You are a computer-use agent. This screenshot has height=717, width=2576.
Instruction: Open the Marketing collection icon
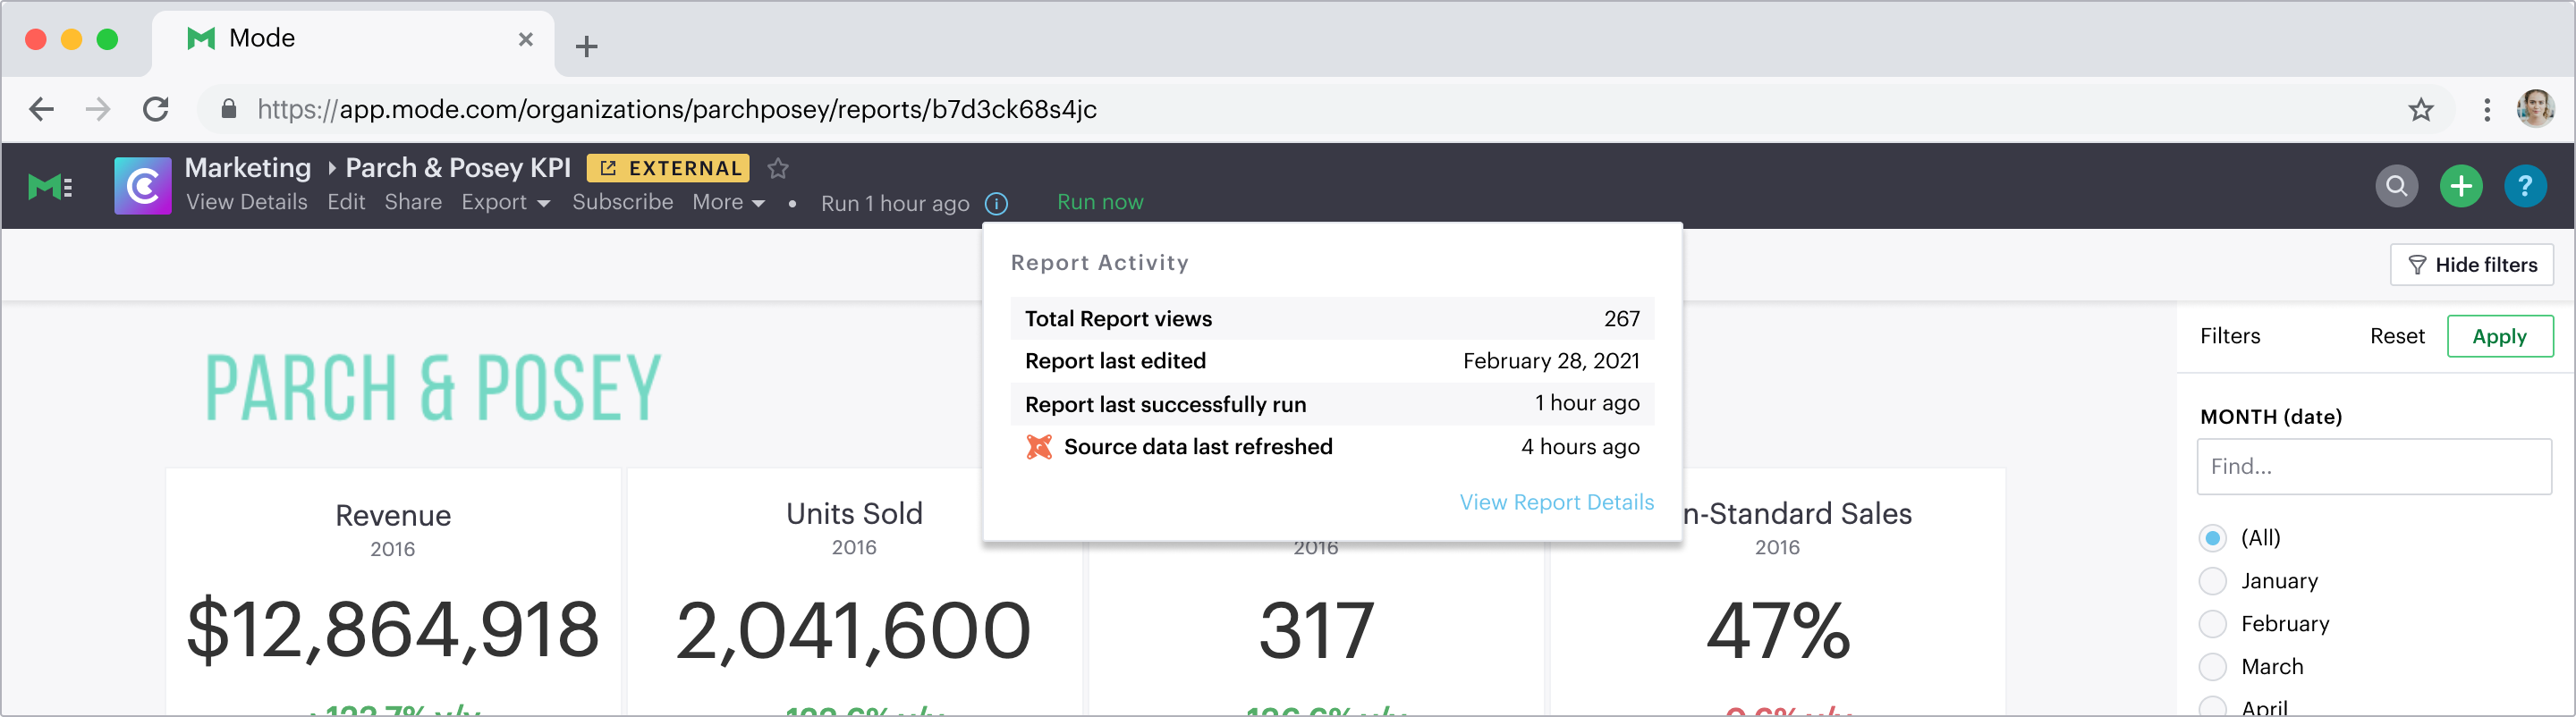click(142, 186)
